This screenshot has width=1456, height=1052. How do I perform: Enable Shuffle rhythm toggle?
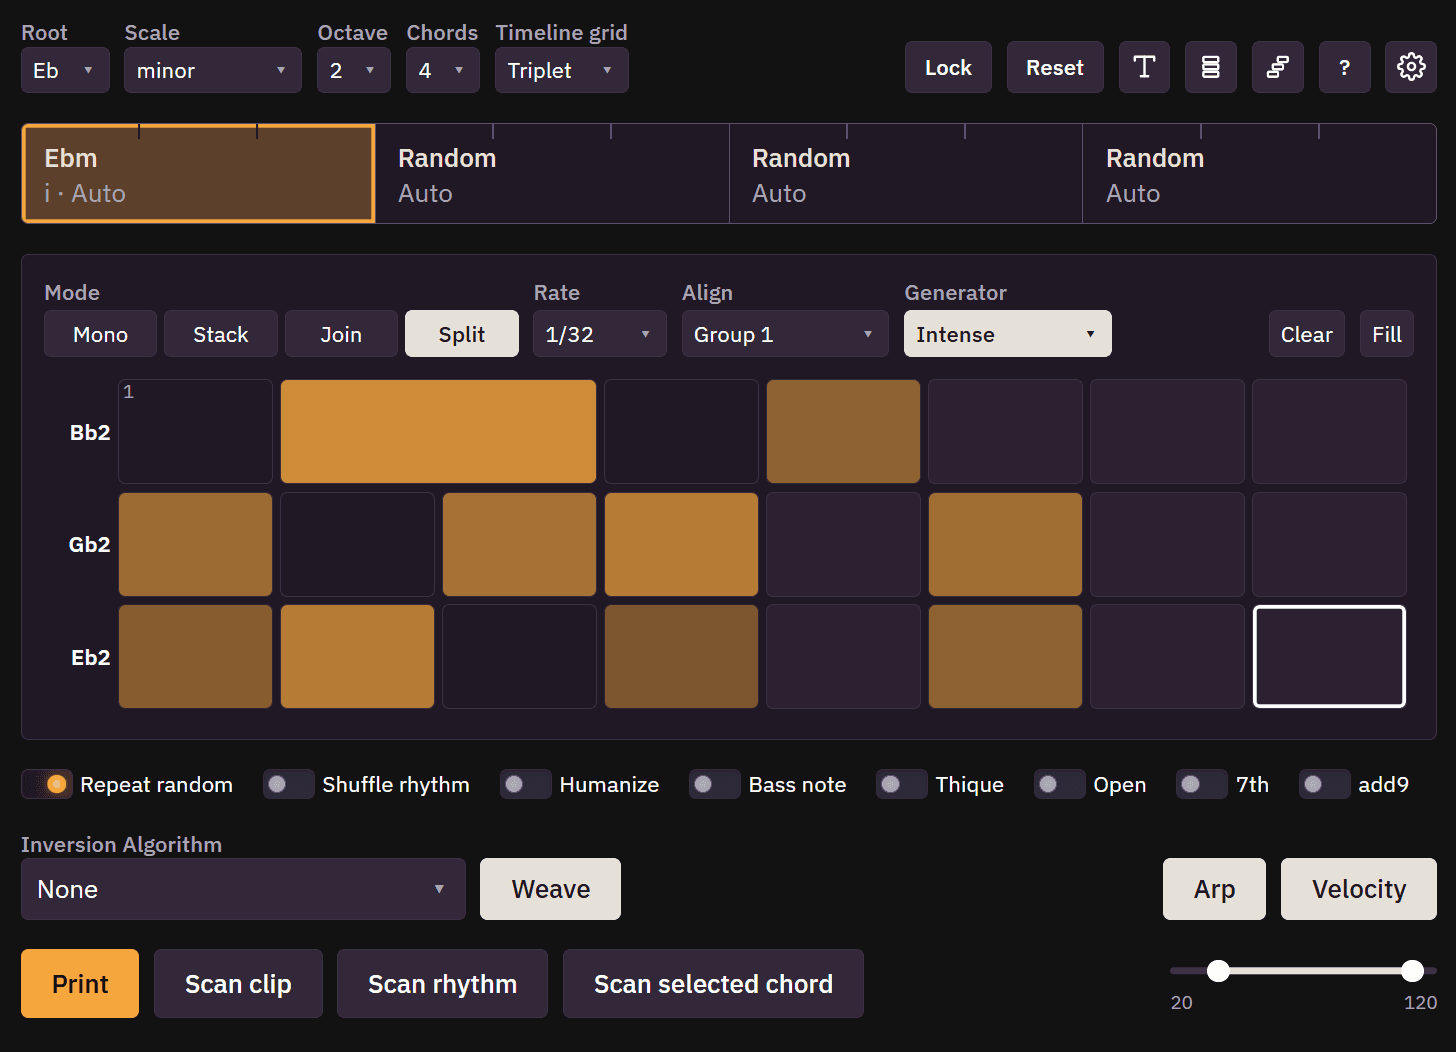point(289,784)
